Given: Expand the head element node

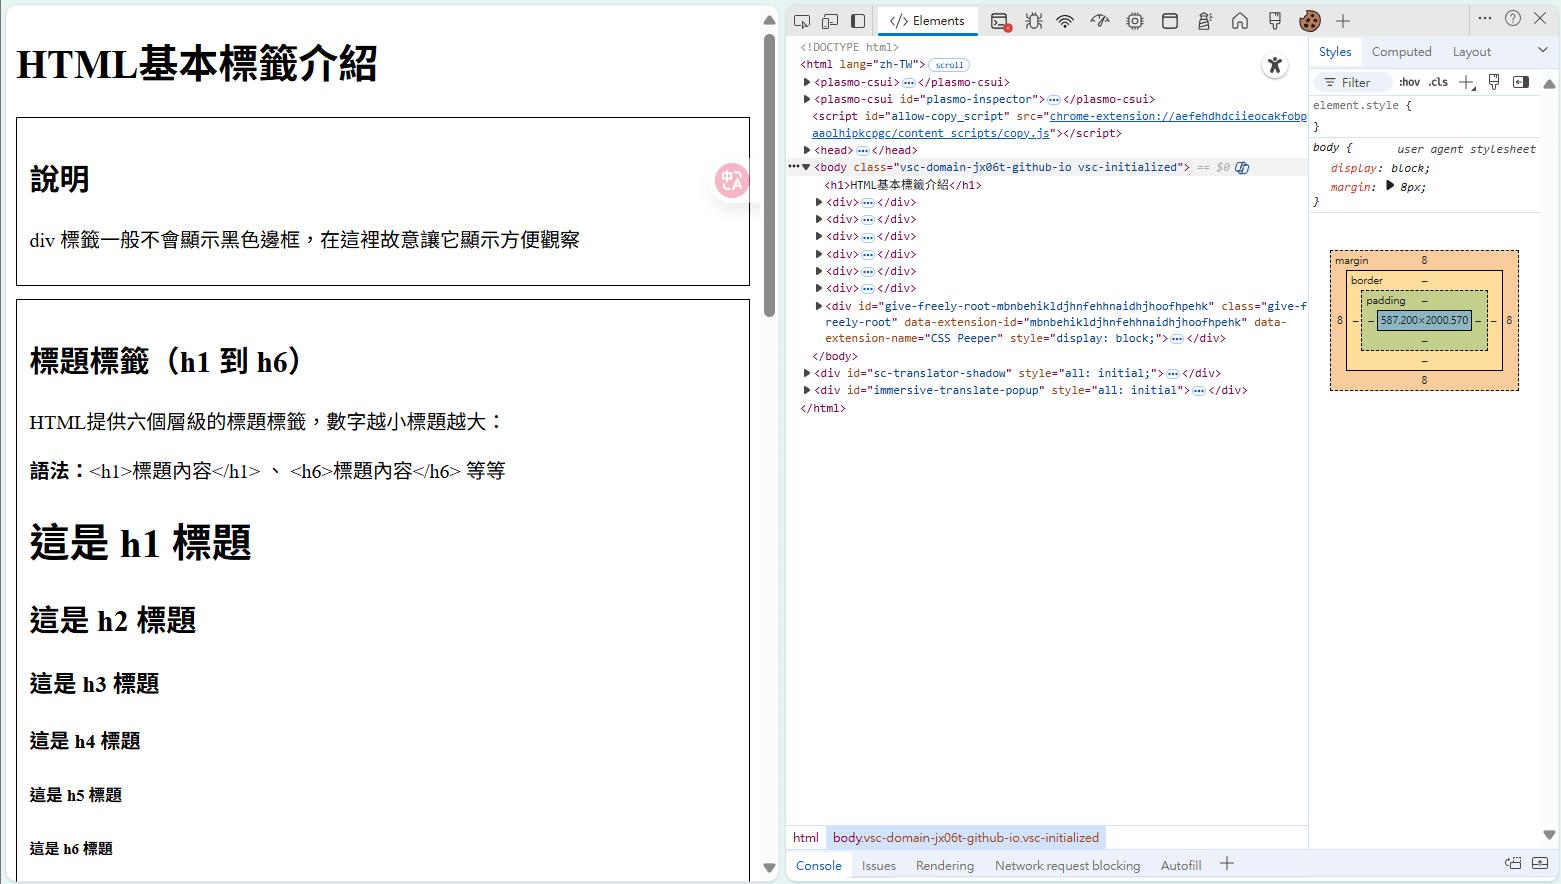Looking at the screenshot, I should (x=807, y=150).
